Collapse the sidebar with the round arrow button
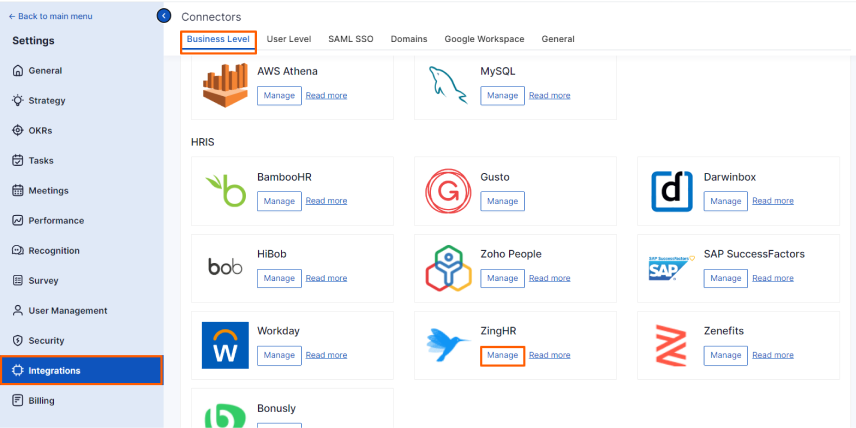This screenshot has height=428, width=856. (164, 16)
